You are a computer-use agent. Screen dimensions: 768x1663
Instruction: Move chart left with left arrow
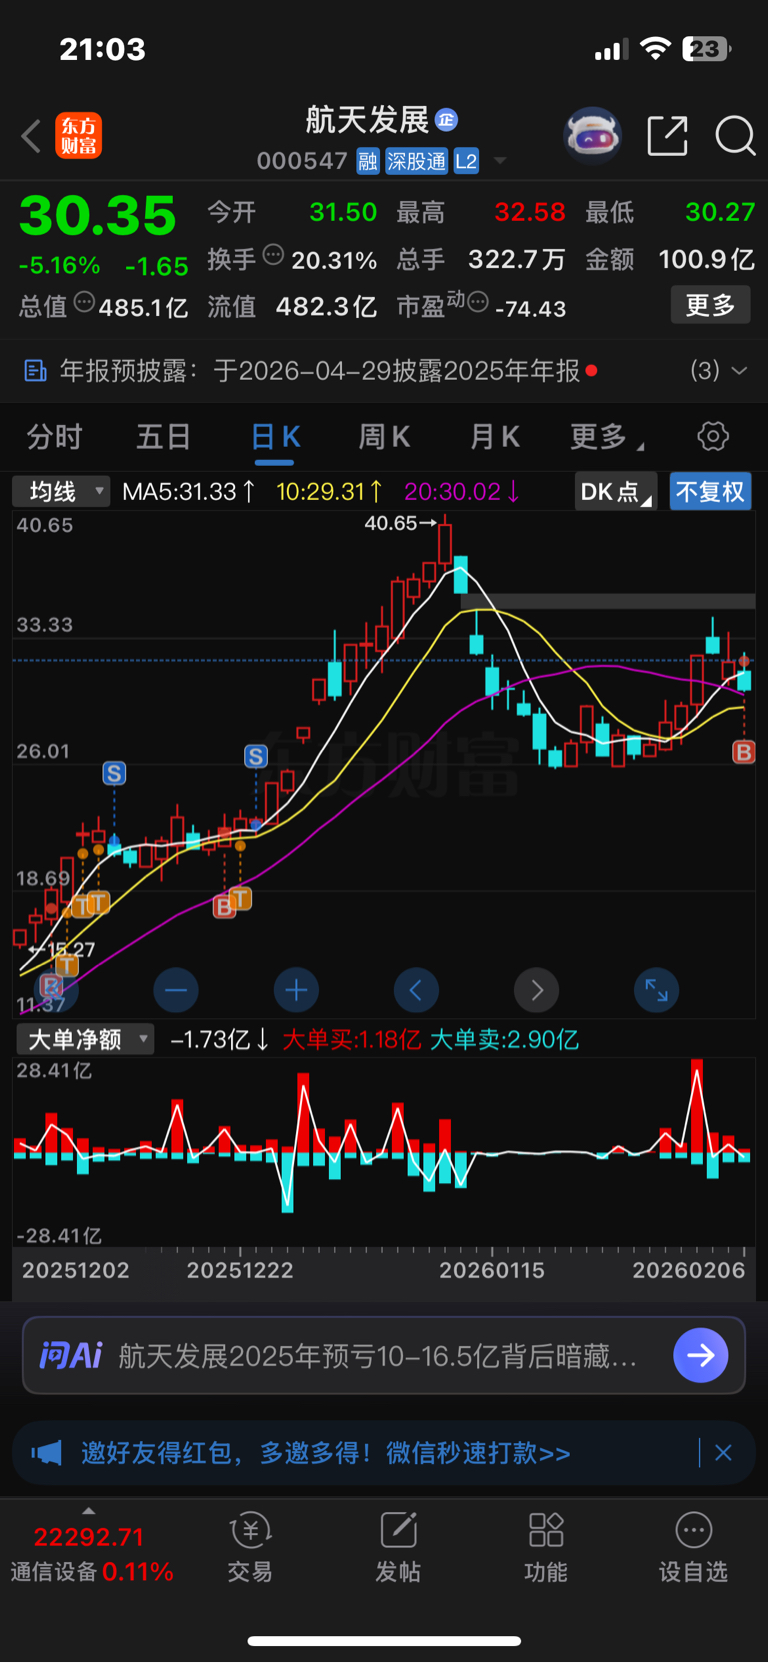coord(416,990)
